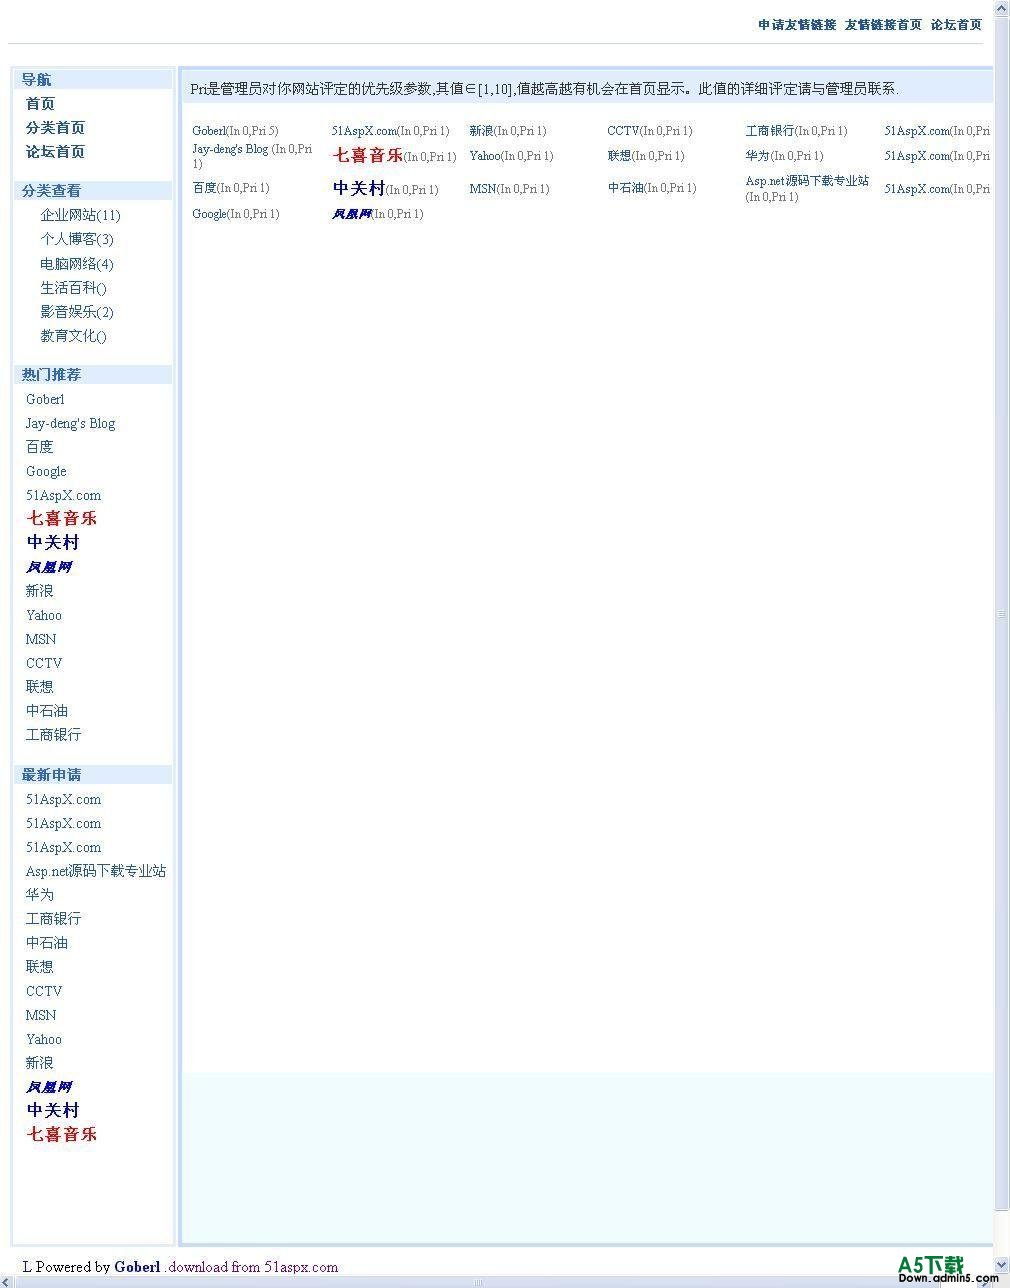Open Google(In 0,Pri 1) in main panel
1010x1288 pixels.
(x=236, y=214)
